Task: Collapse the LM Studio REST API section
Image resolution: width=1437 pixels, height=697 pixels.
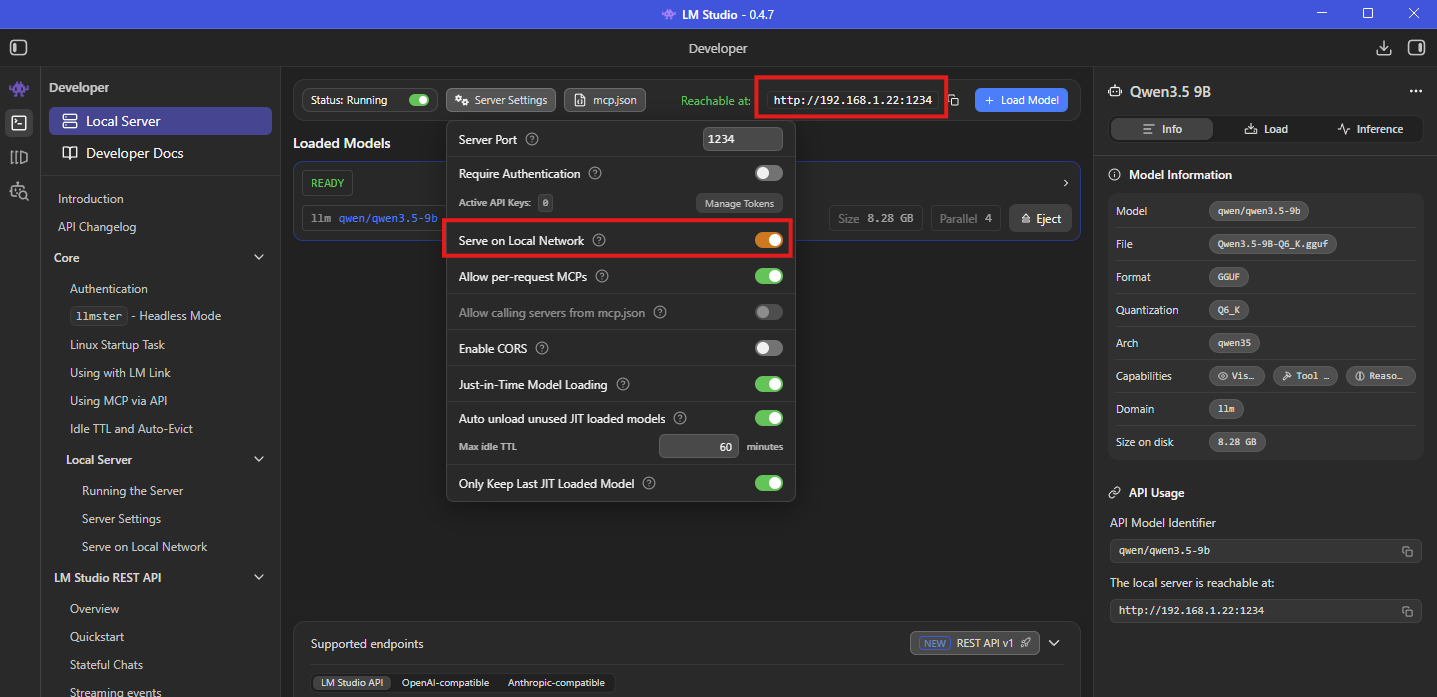Action: click(x=259, y=578)
